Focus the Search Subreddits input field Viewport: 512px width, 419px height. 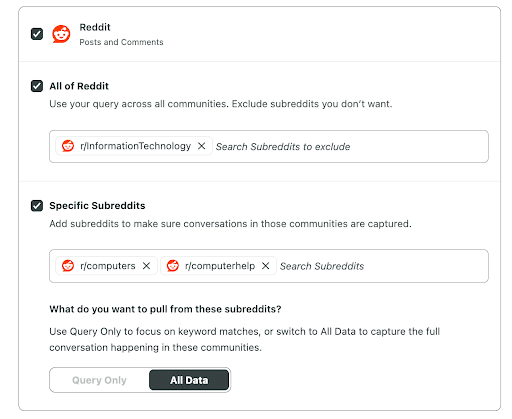tap(382, 266)
